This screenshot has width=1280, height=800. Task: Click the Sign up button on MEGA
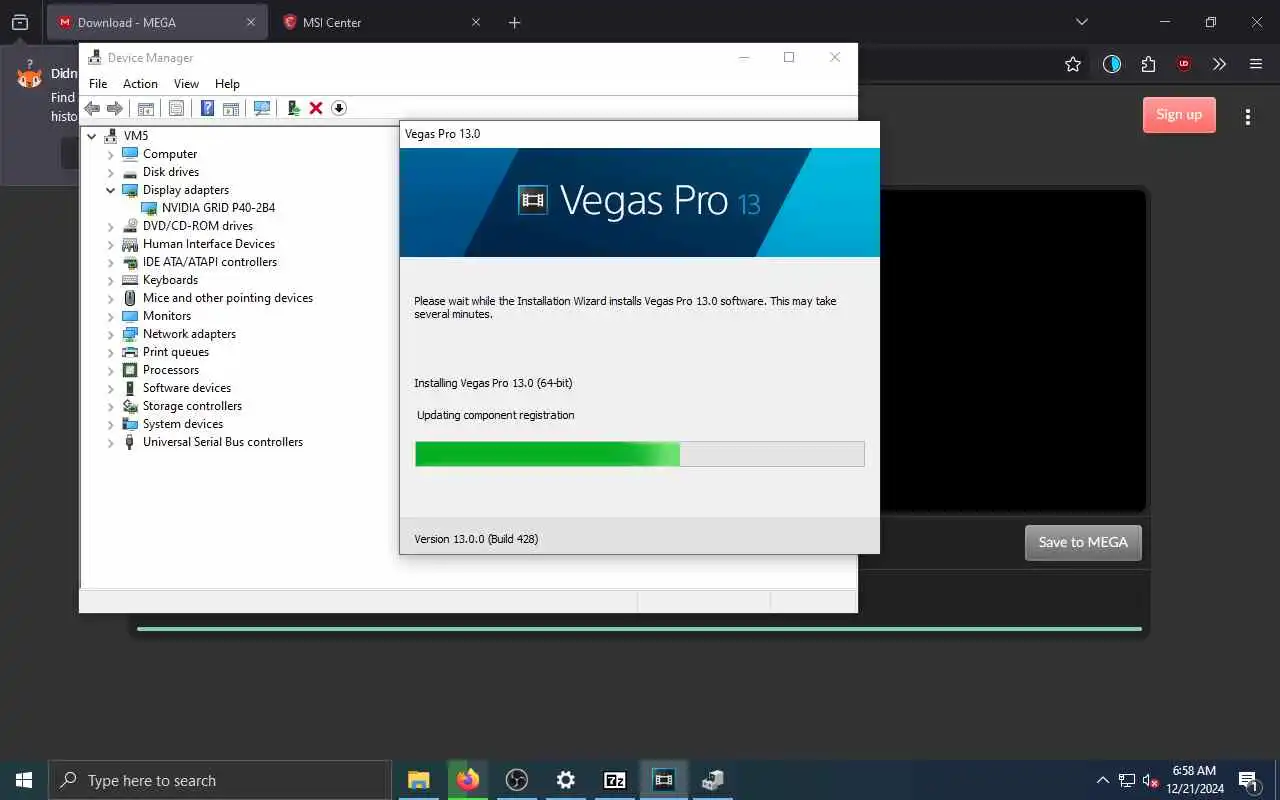pyautogui.click(x=1179, y=114)
